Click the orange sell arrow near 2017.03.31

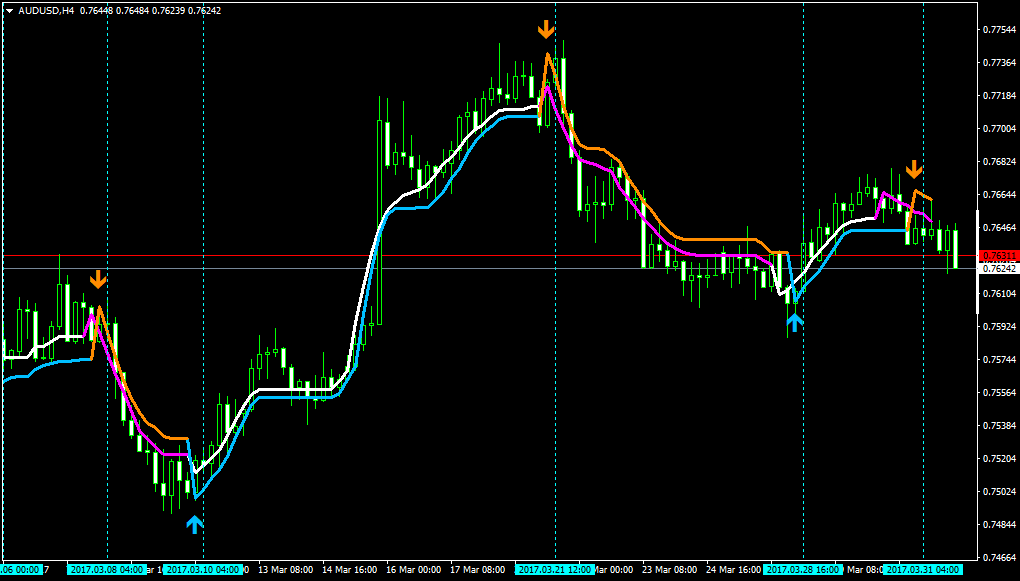(915, 170)
